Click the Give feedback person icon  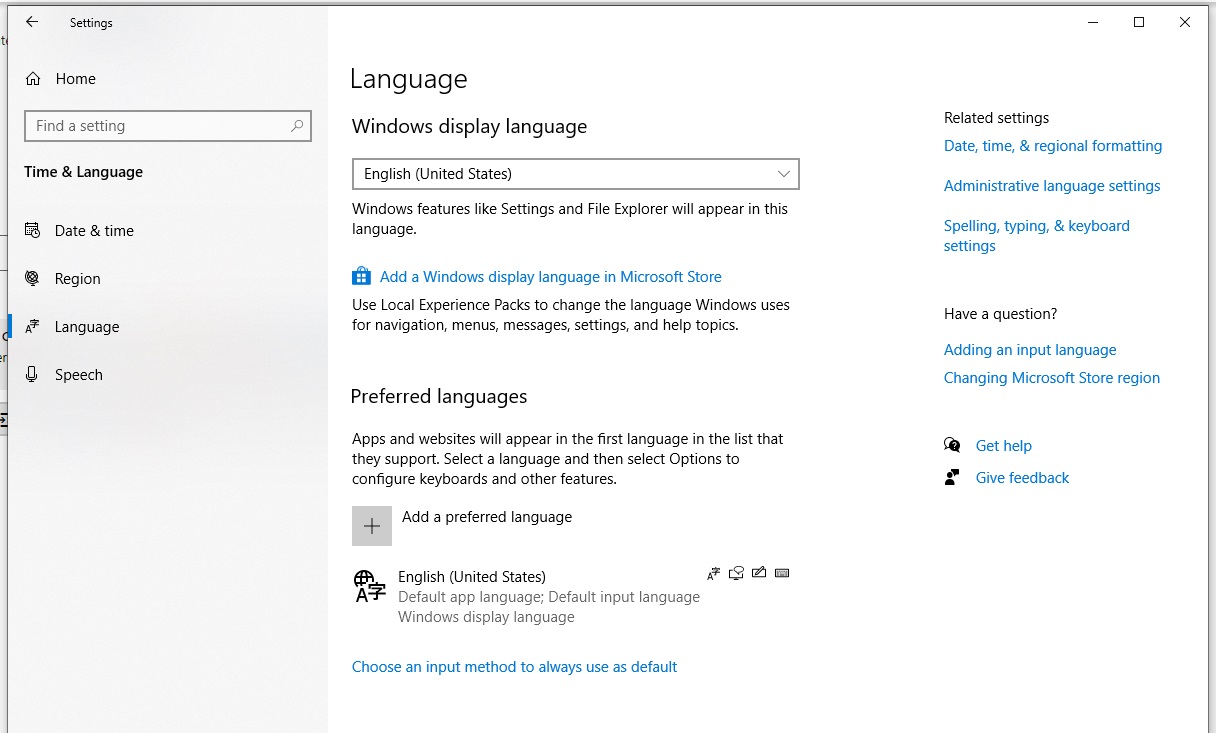tap(952, 478)
